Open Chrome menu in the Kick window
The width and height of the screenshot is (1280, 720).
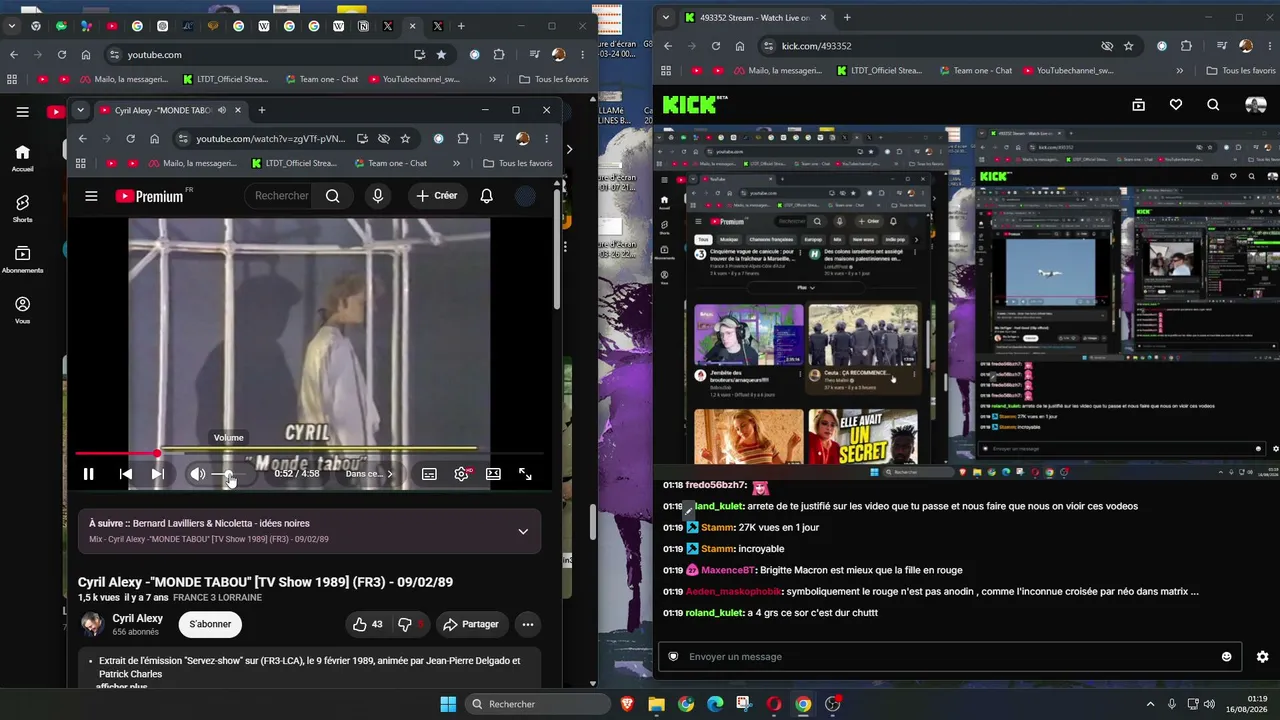click(x=1270, y=46)
